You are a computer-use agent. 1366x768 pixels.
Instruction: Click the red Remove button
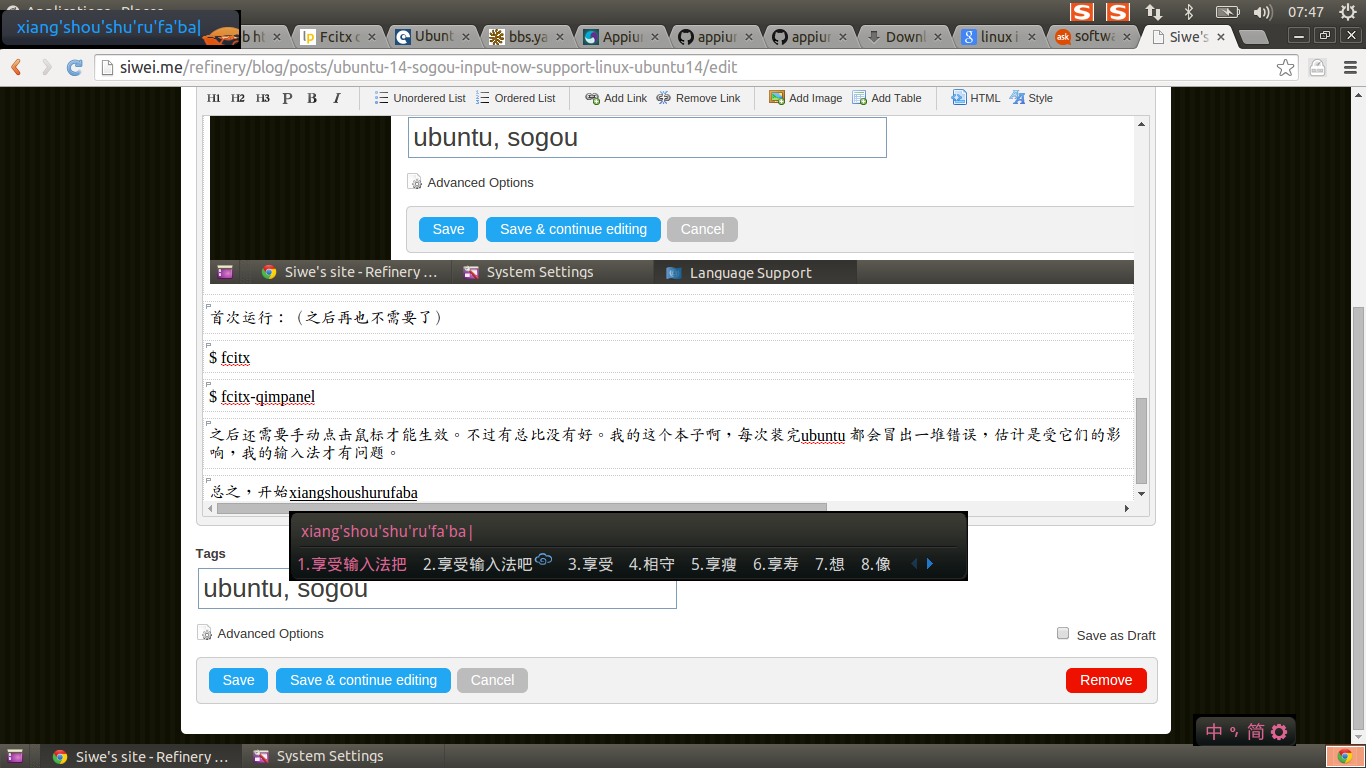pyautogui.click(x=1106, y=680)
